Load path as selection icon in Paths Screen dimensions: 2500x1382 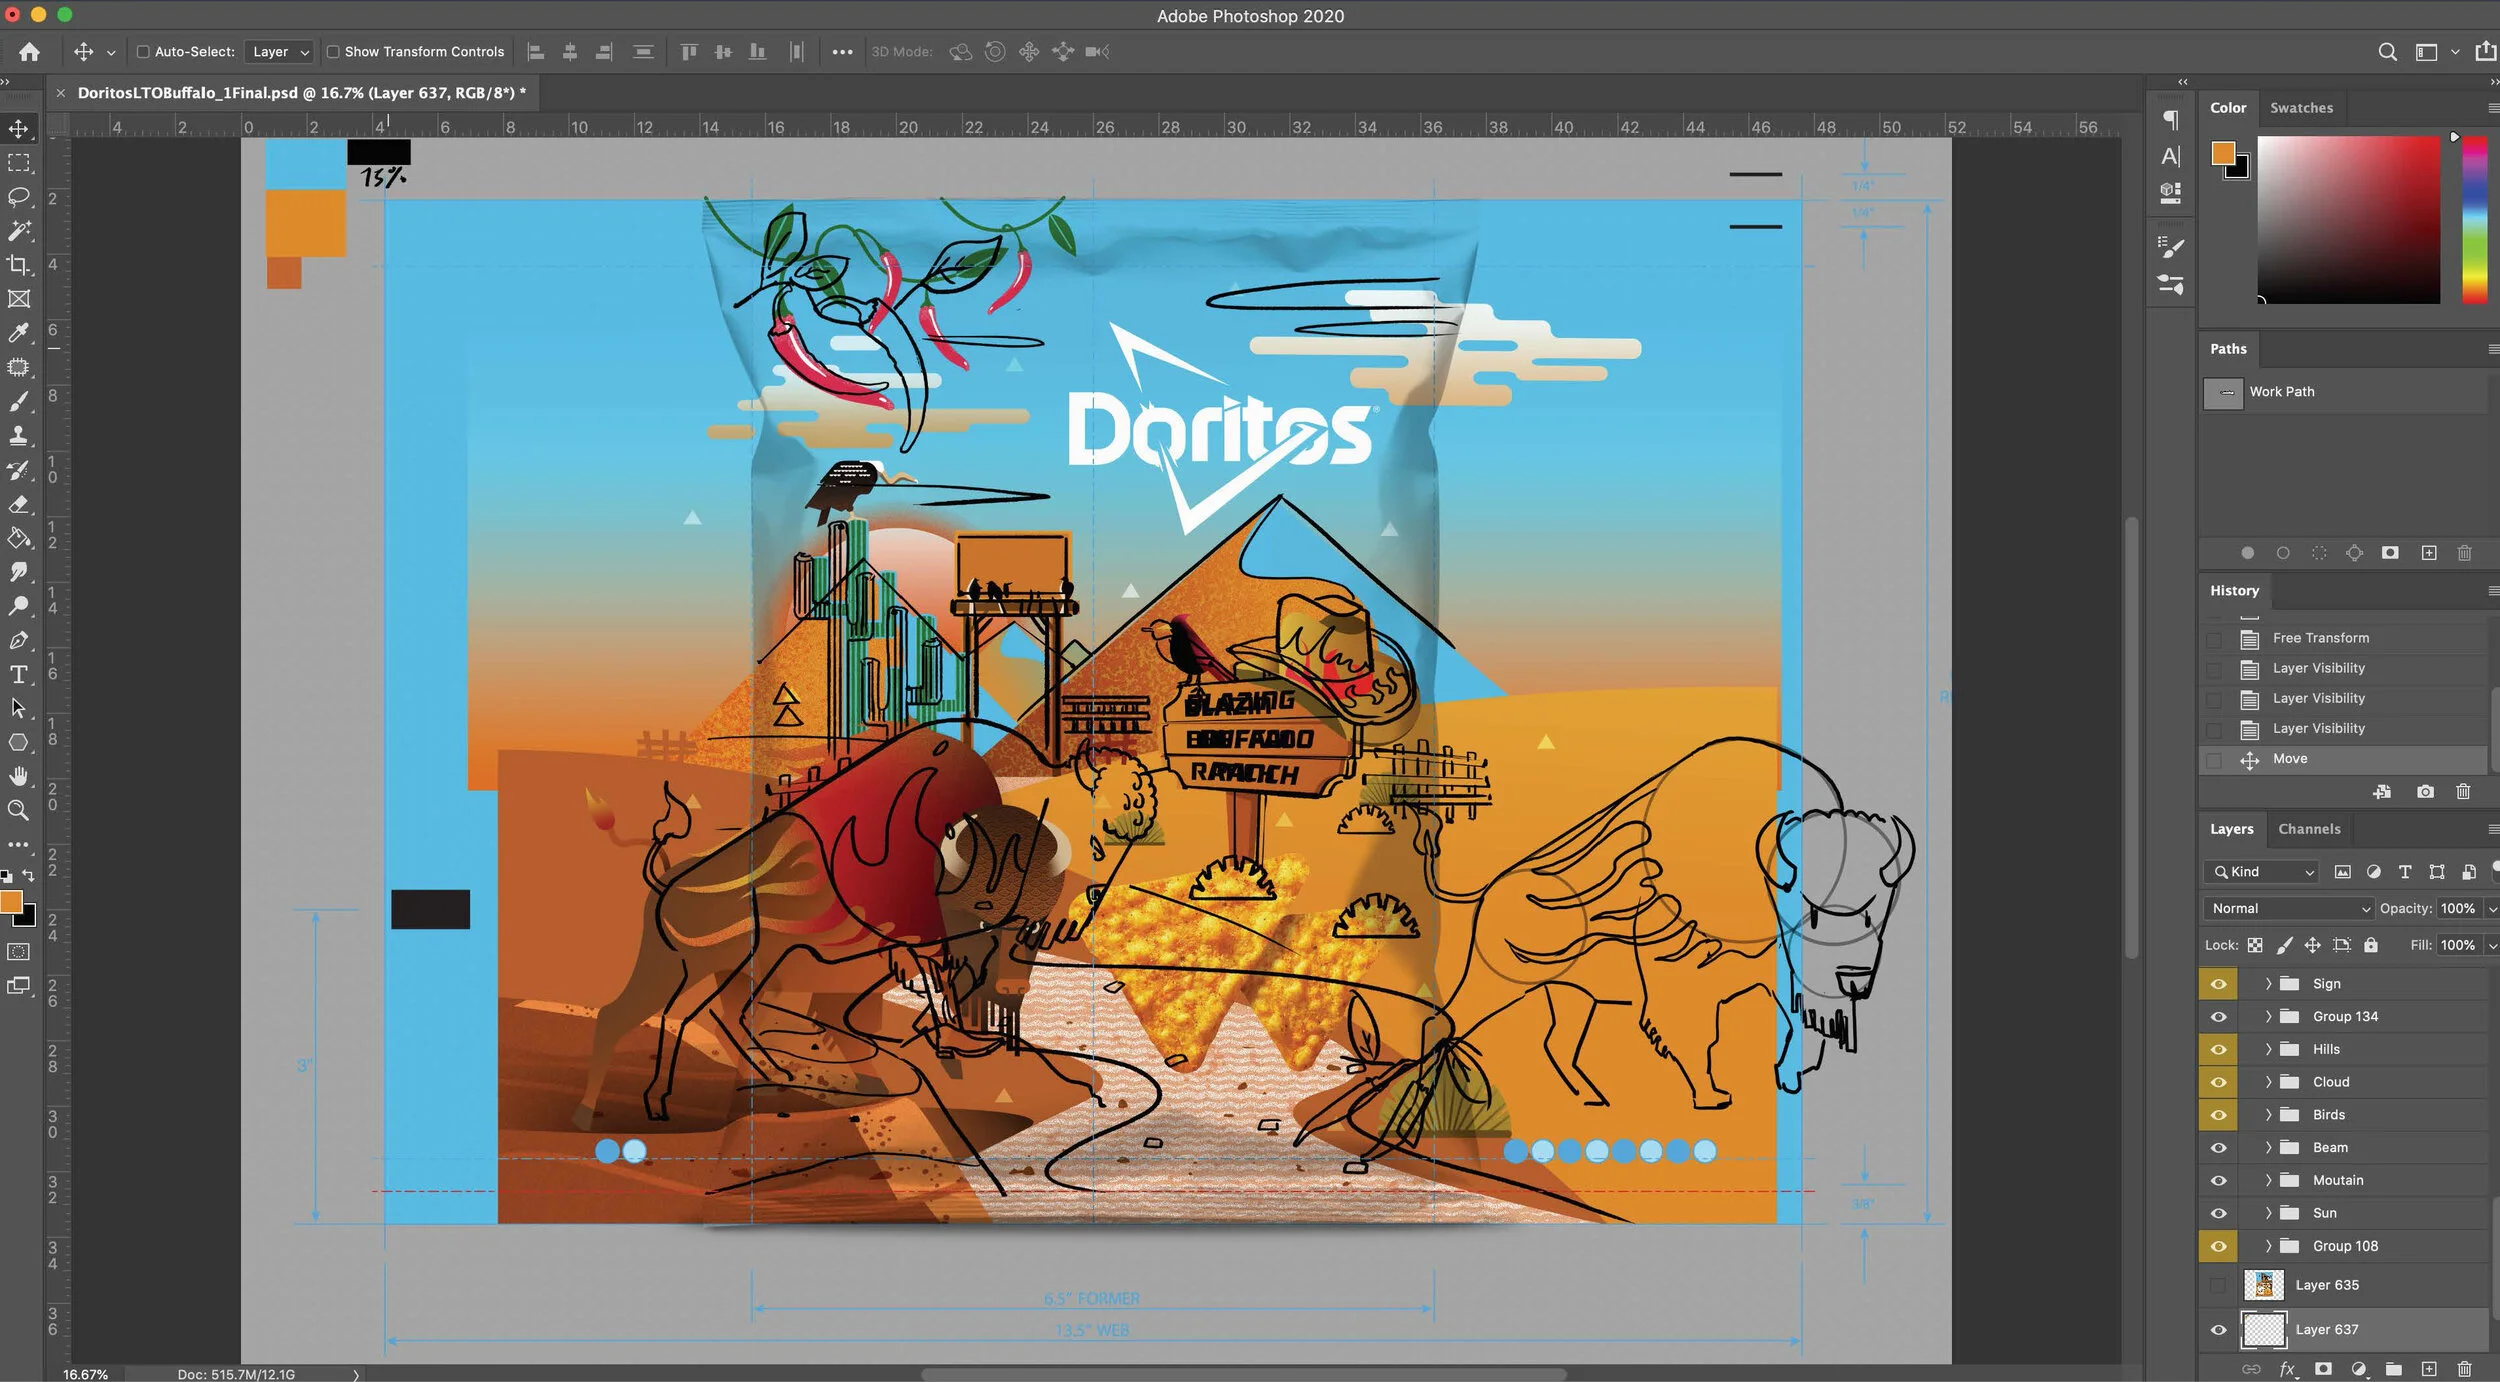tap(2319, 553)
